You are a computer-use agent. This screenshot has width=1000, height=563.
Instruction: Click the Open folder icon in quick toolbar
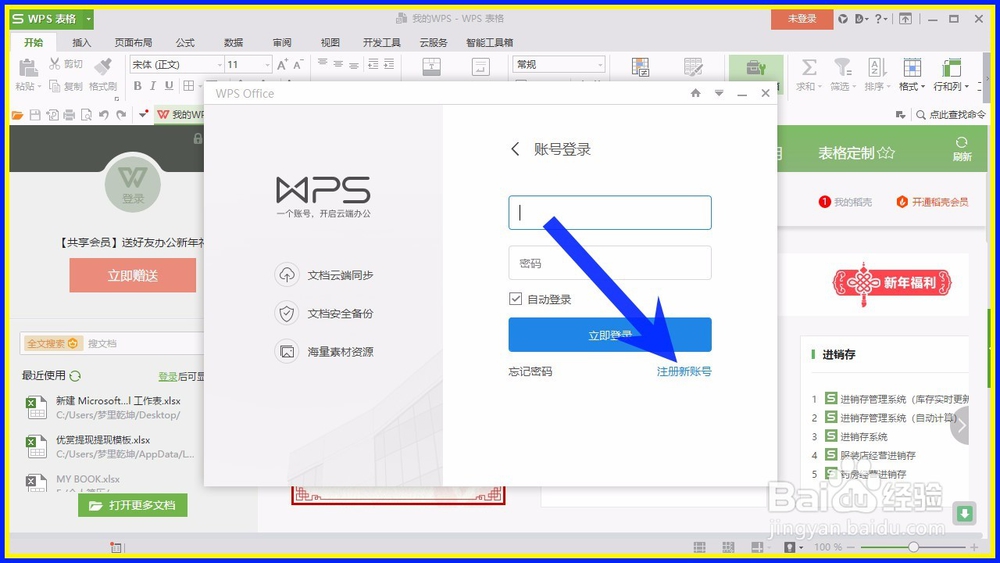pos(17,115)
